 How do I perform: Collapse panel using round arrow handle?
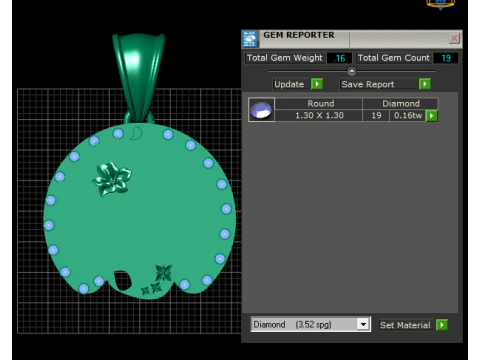click(x=352, y=71)
